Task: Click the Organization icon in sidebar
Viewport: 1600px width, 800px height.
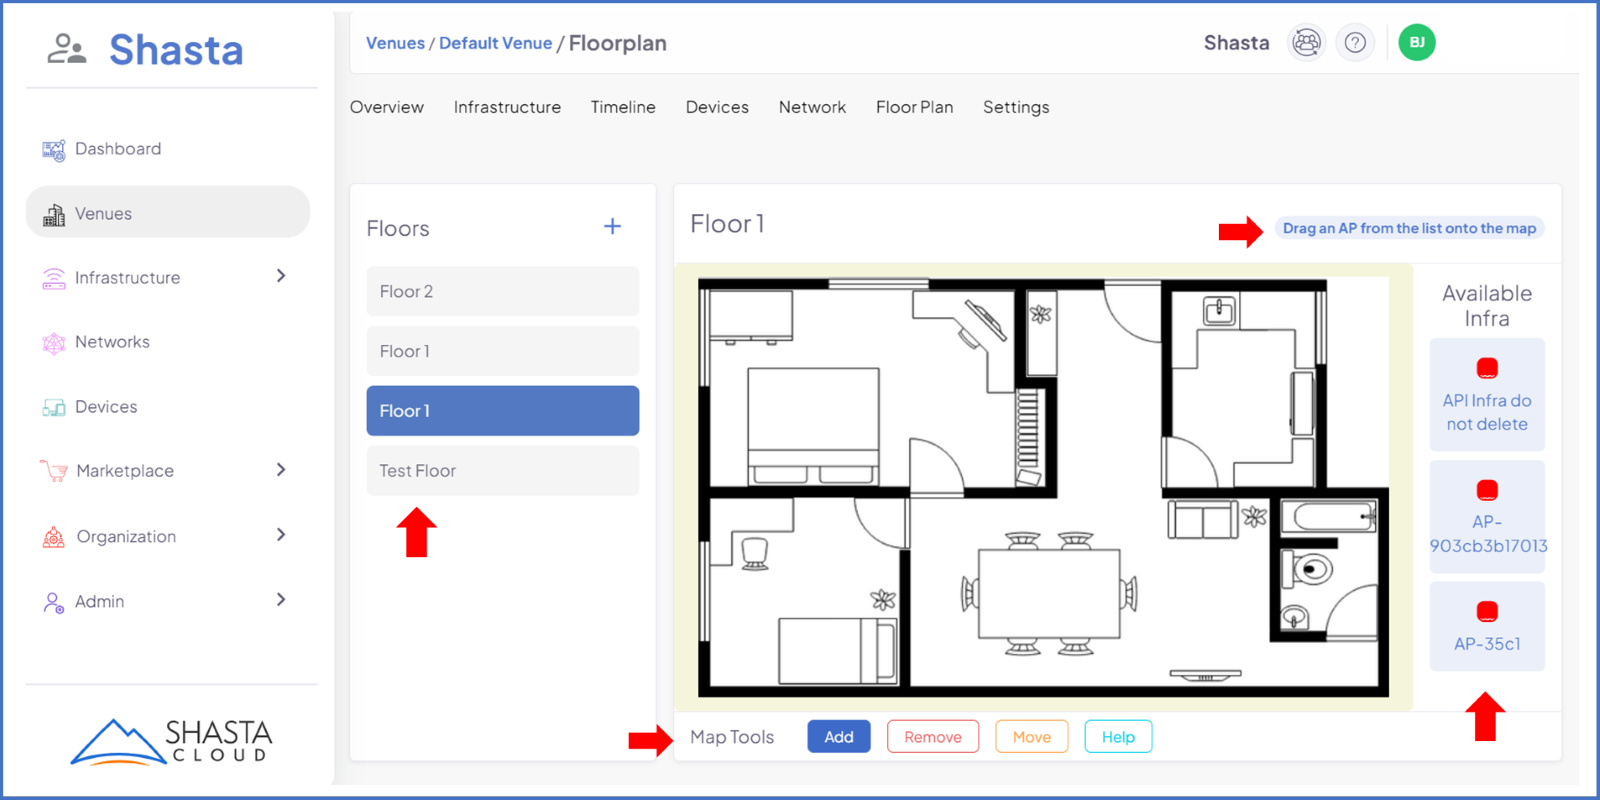Action: point(54,537)
